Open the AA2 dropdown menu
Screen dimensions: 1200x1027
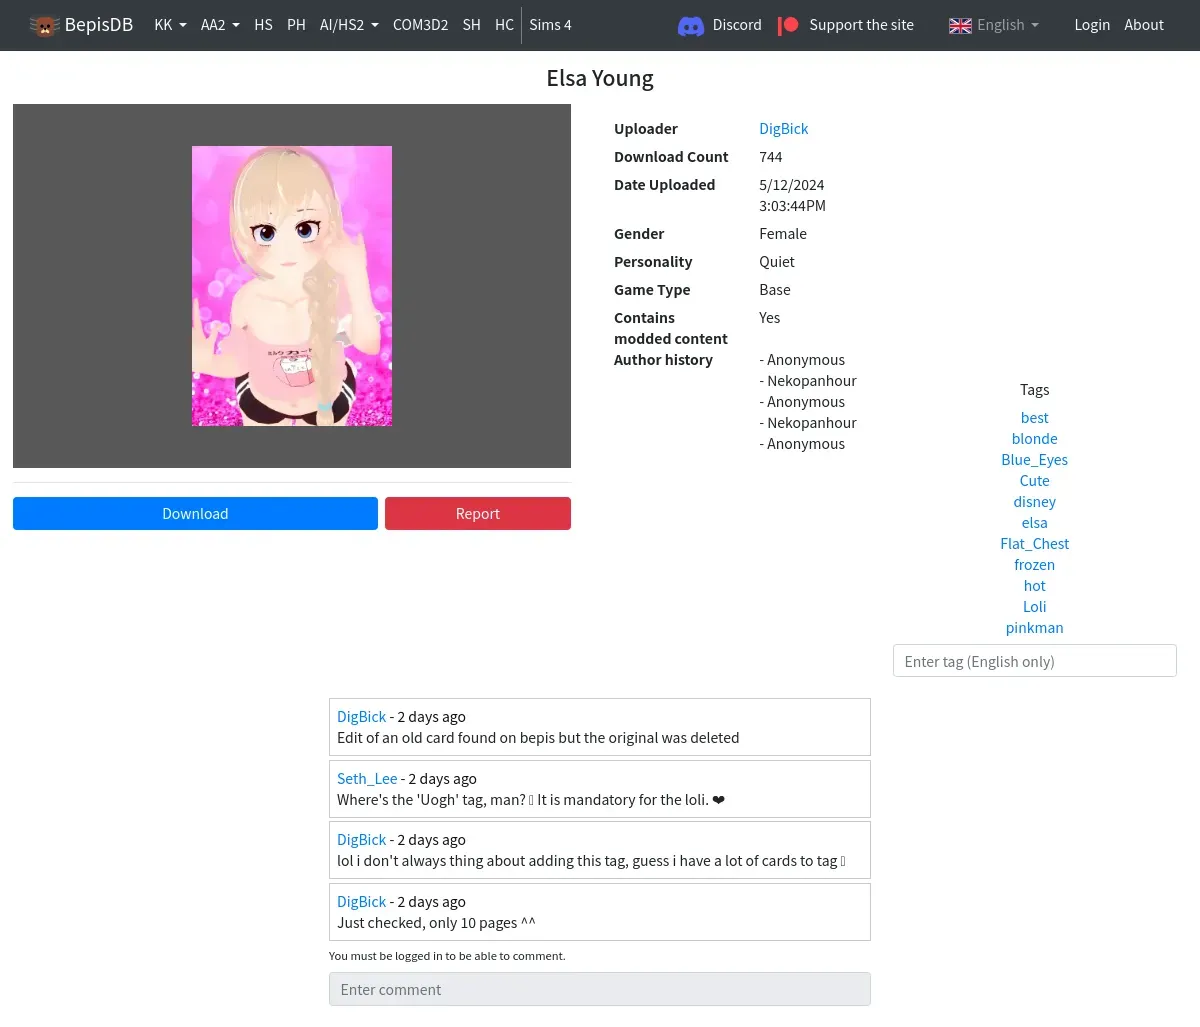click(x=220, y=25)
